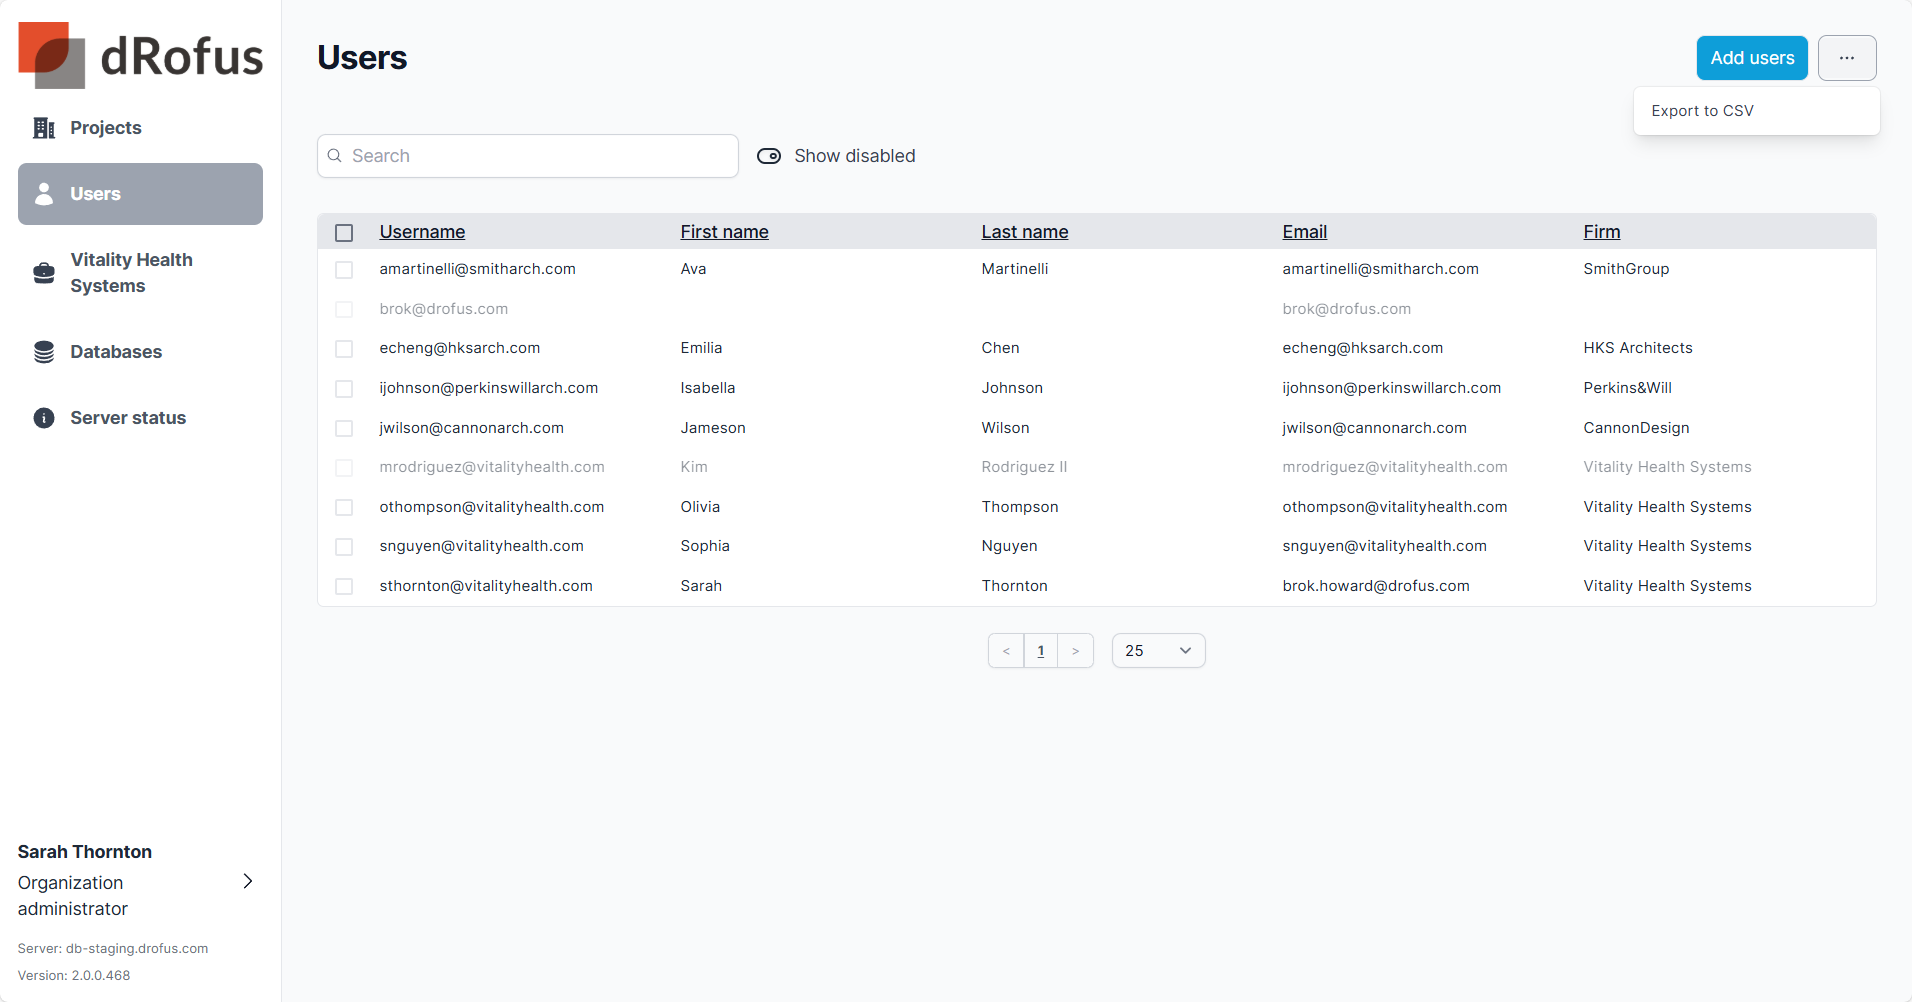
Task: Open Databases via the stacked disks icon
Action: (x=44, y=352)
